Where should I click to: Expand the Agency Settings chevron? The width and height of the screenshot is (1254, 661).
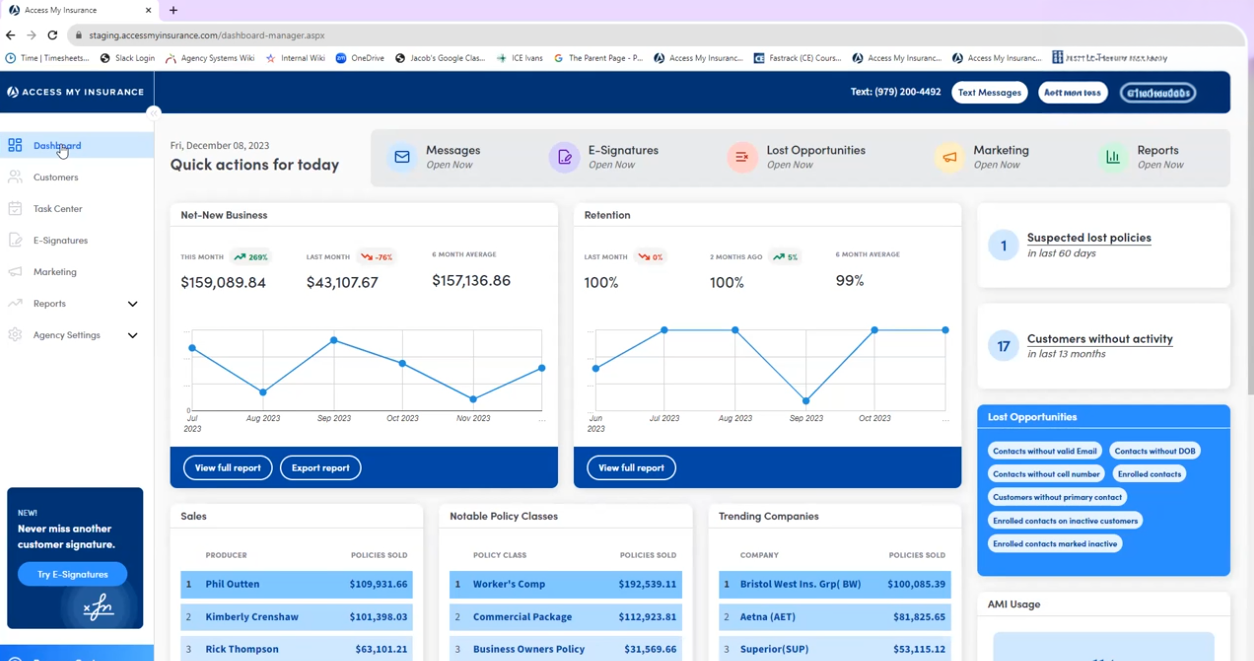click(x=132, y=336)
